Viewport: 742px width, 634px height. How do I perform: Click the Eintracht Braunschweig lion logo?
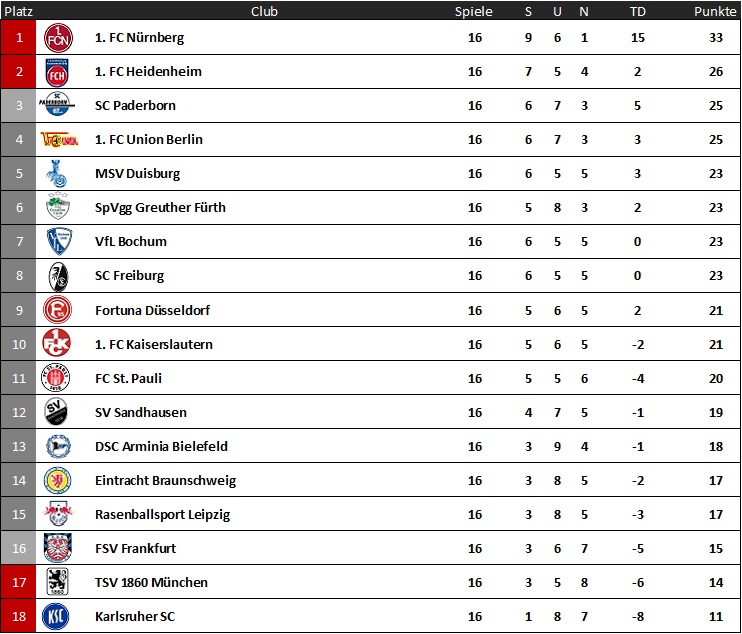(x=57, y=481)
